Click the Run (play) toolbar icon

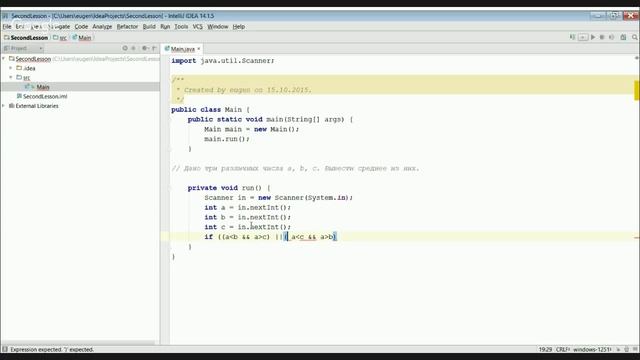[593, 37]
